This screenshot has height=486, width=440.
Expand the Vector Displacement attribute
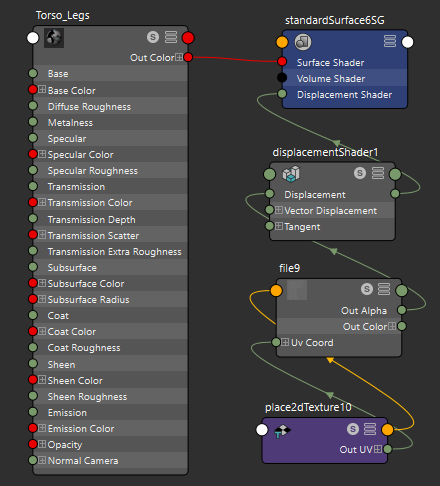(279, 210)
